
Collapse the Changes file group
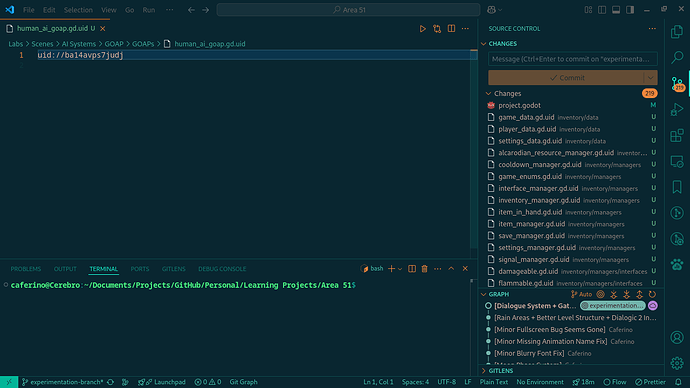click(x=488, y=94)
